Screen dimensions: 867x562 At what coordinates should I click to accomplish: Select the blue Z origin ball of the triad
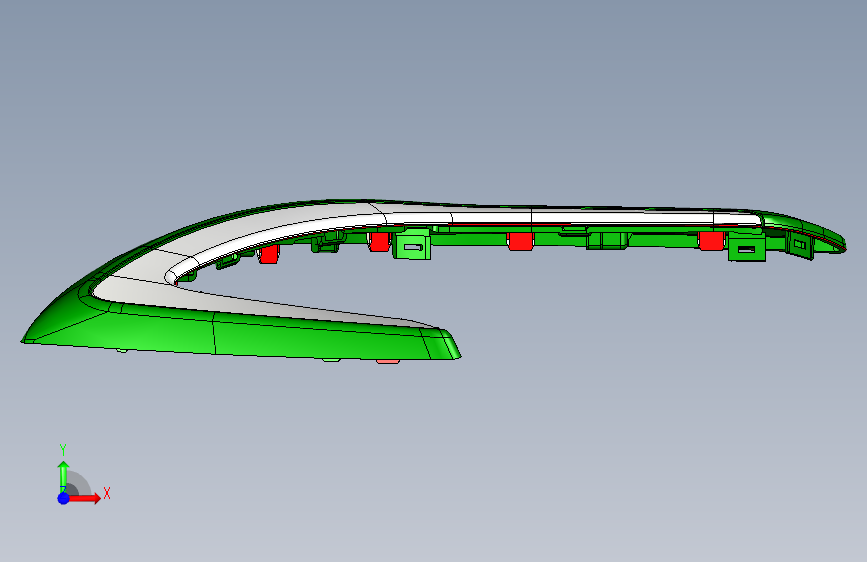click(x=64, y=498)
